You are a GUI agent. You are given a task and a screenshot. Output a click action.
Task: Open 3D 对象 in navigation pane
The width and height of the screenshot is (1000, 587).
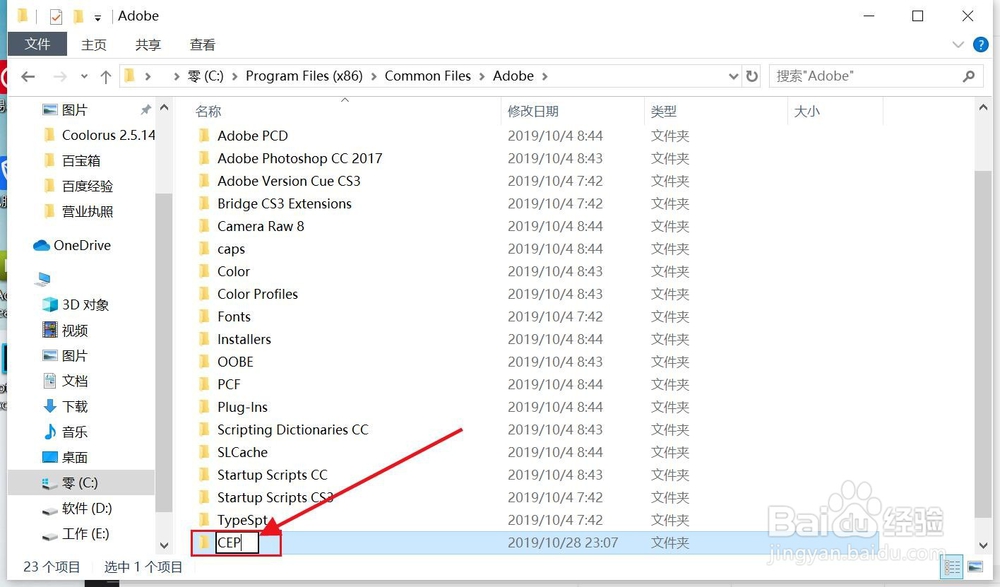tap(85, 305)
